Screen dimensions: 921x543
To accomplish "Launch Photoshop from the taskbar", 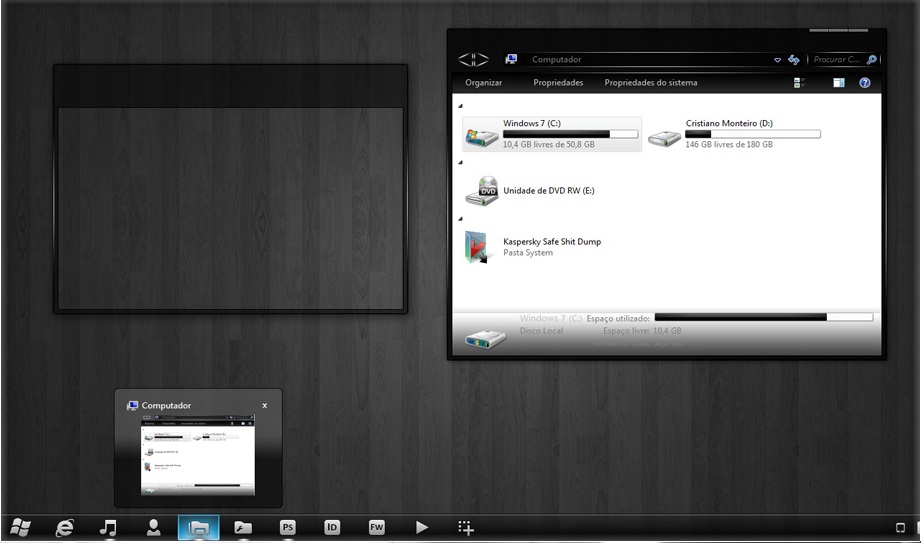I will (288, 527).
